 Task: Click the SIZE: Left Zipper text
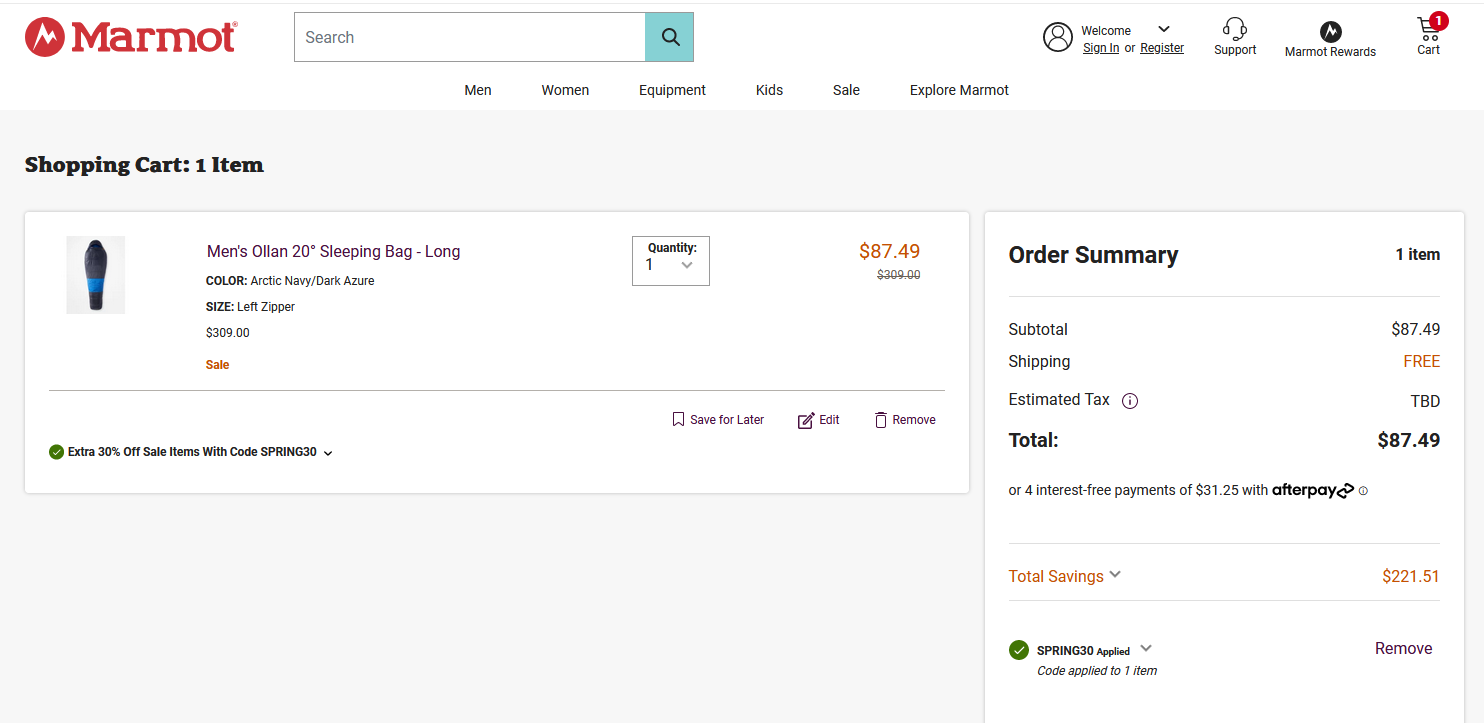point(250,307)
